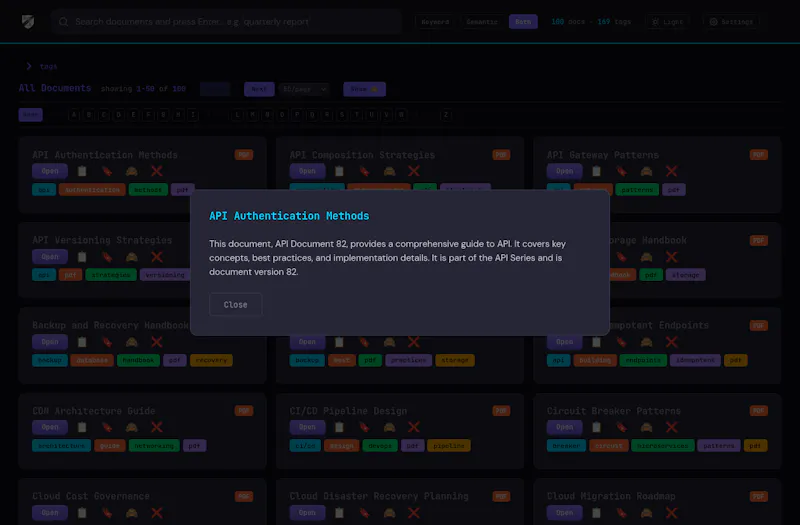800x525 pixels.
Task: Click the shield logo in the header
Action: click(x=28, y=22)
